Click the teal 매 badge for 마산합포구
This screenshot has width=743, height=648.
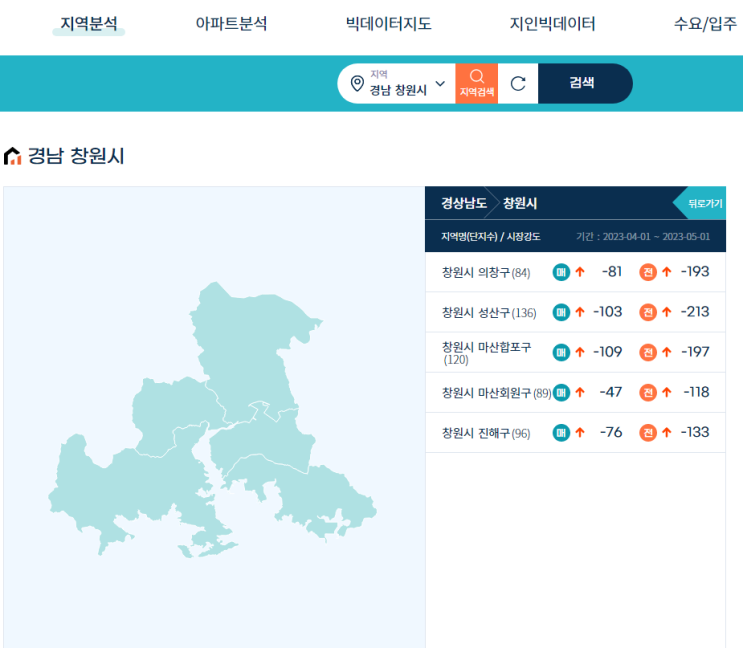coord(561,352)
